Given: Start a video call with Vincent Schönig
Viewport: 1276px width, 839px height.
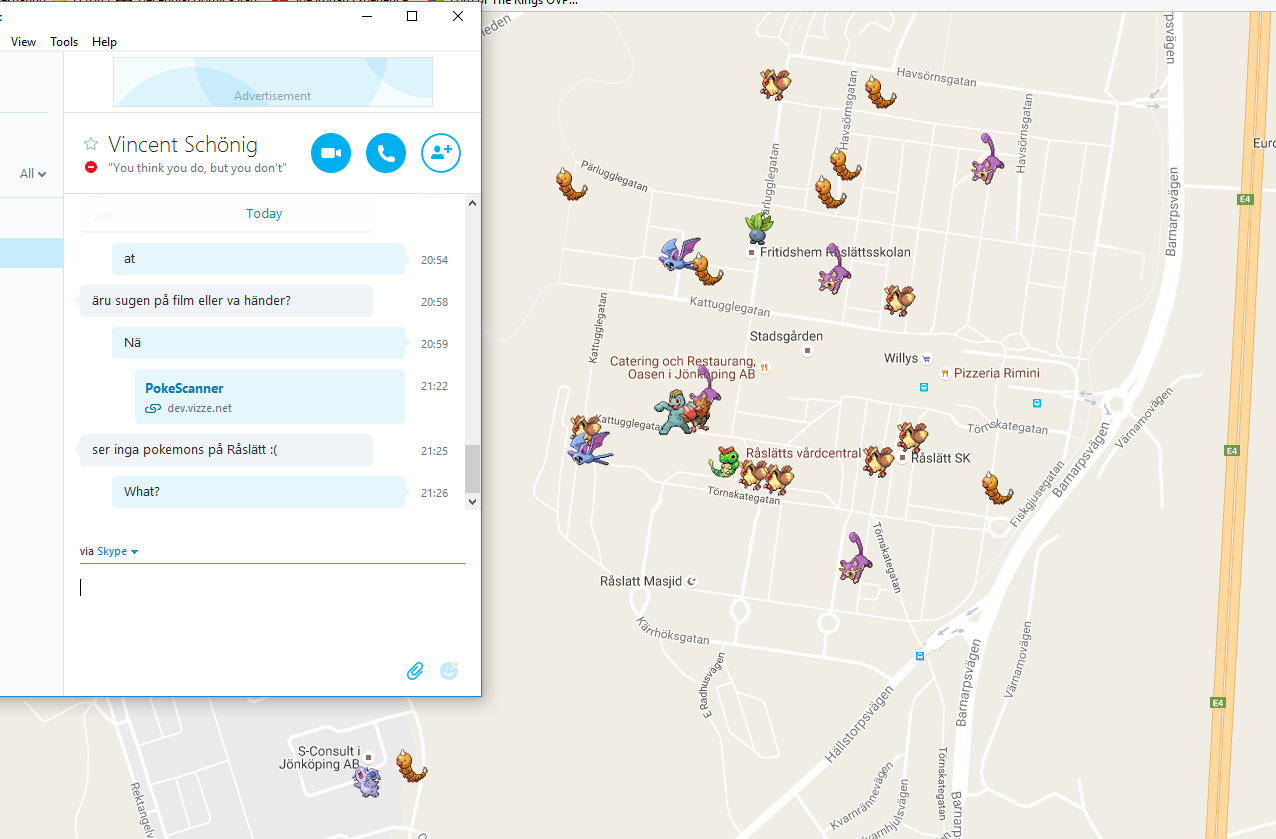Looking at the screenshot, I should pyautogui.click(x=331, y=153).
